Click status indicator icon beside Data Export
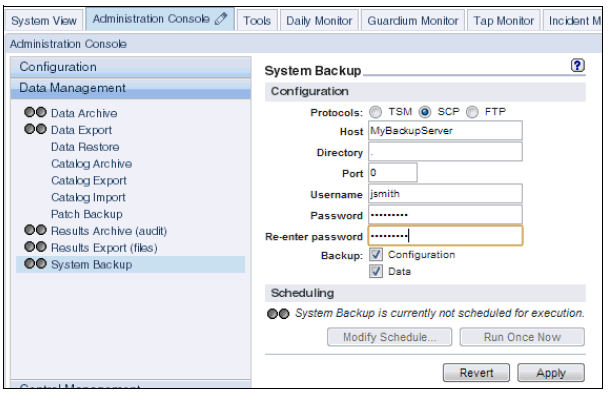The width and height of the screenshot is (608, 394). pyautogui.click(x=35, y=129)
